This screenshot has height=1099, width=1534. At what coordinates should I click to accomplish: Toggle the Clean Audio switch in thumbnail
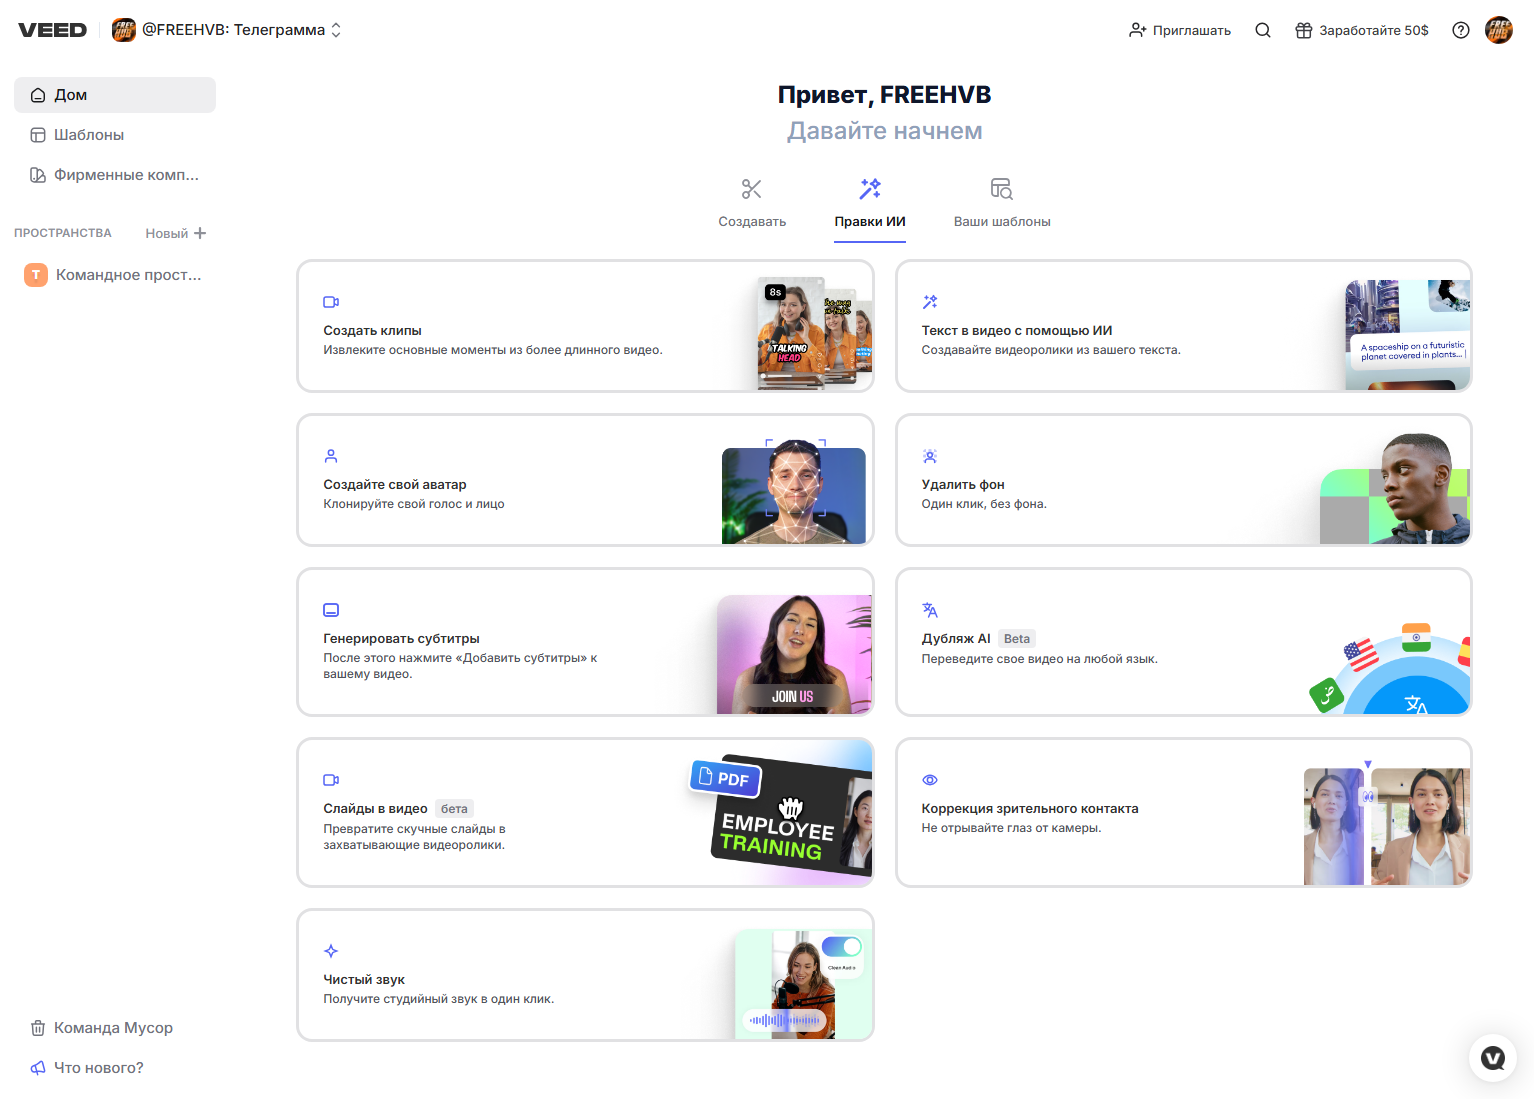841,946
